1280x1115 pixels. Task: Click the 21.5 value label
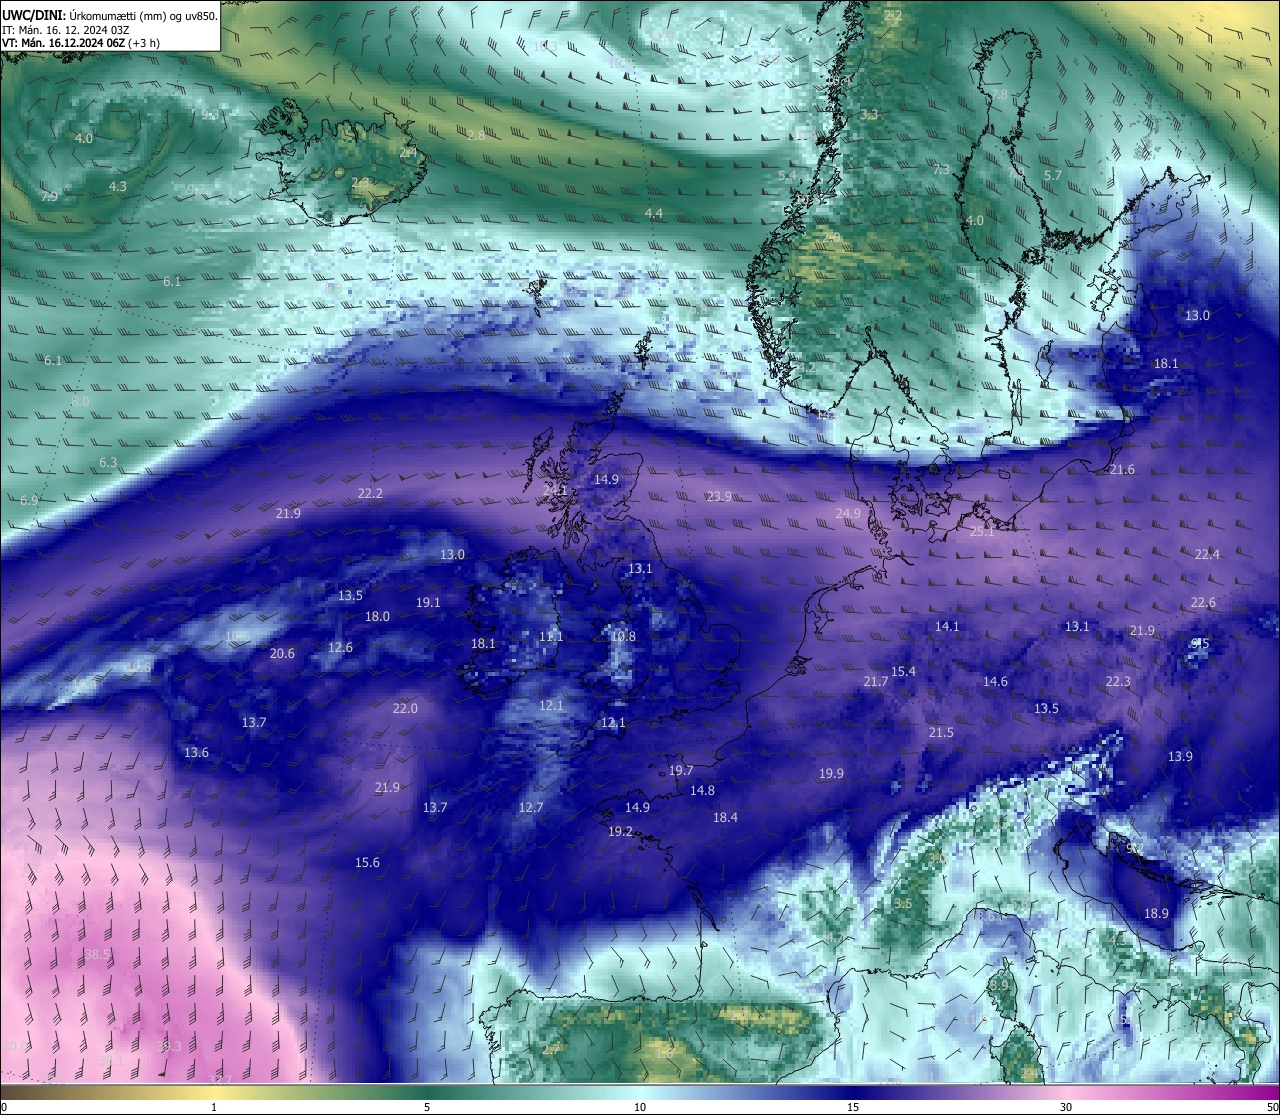(941, 732)
